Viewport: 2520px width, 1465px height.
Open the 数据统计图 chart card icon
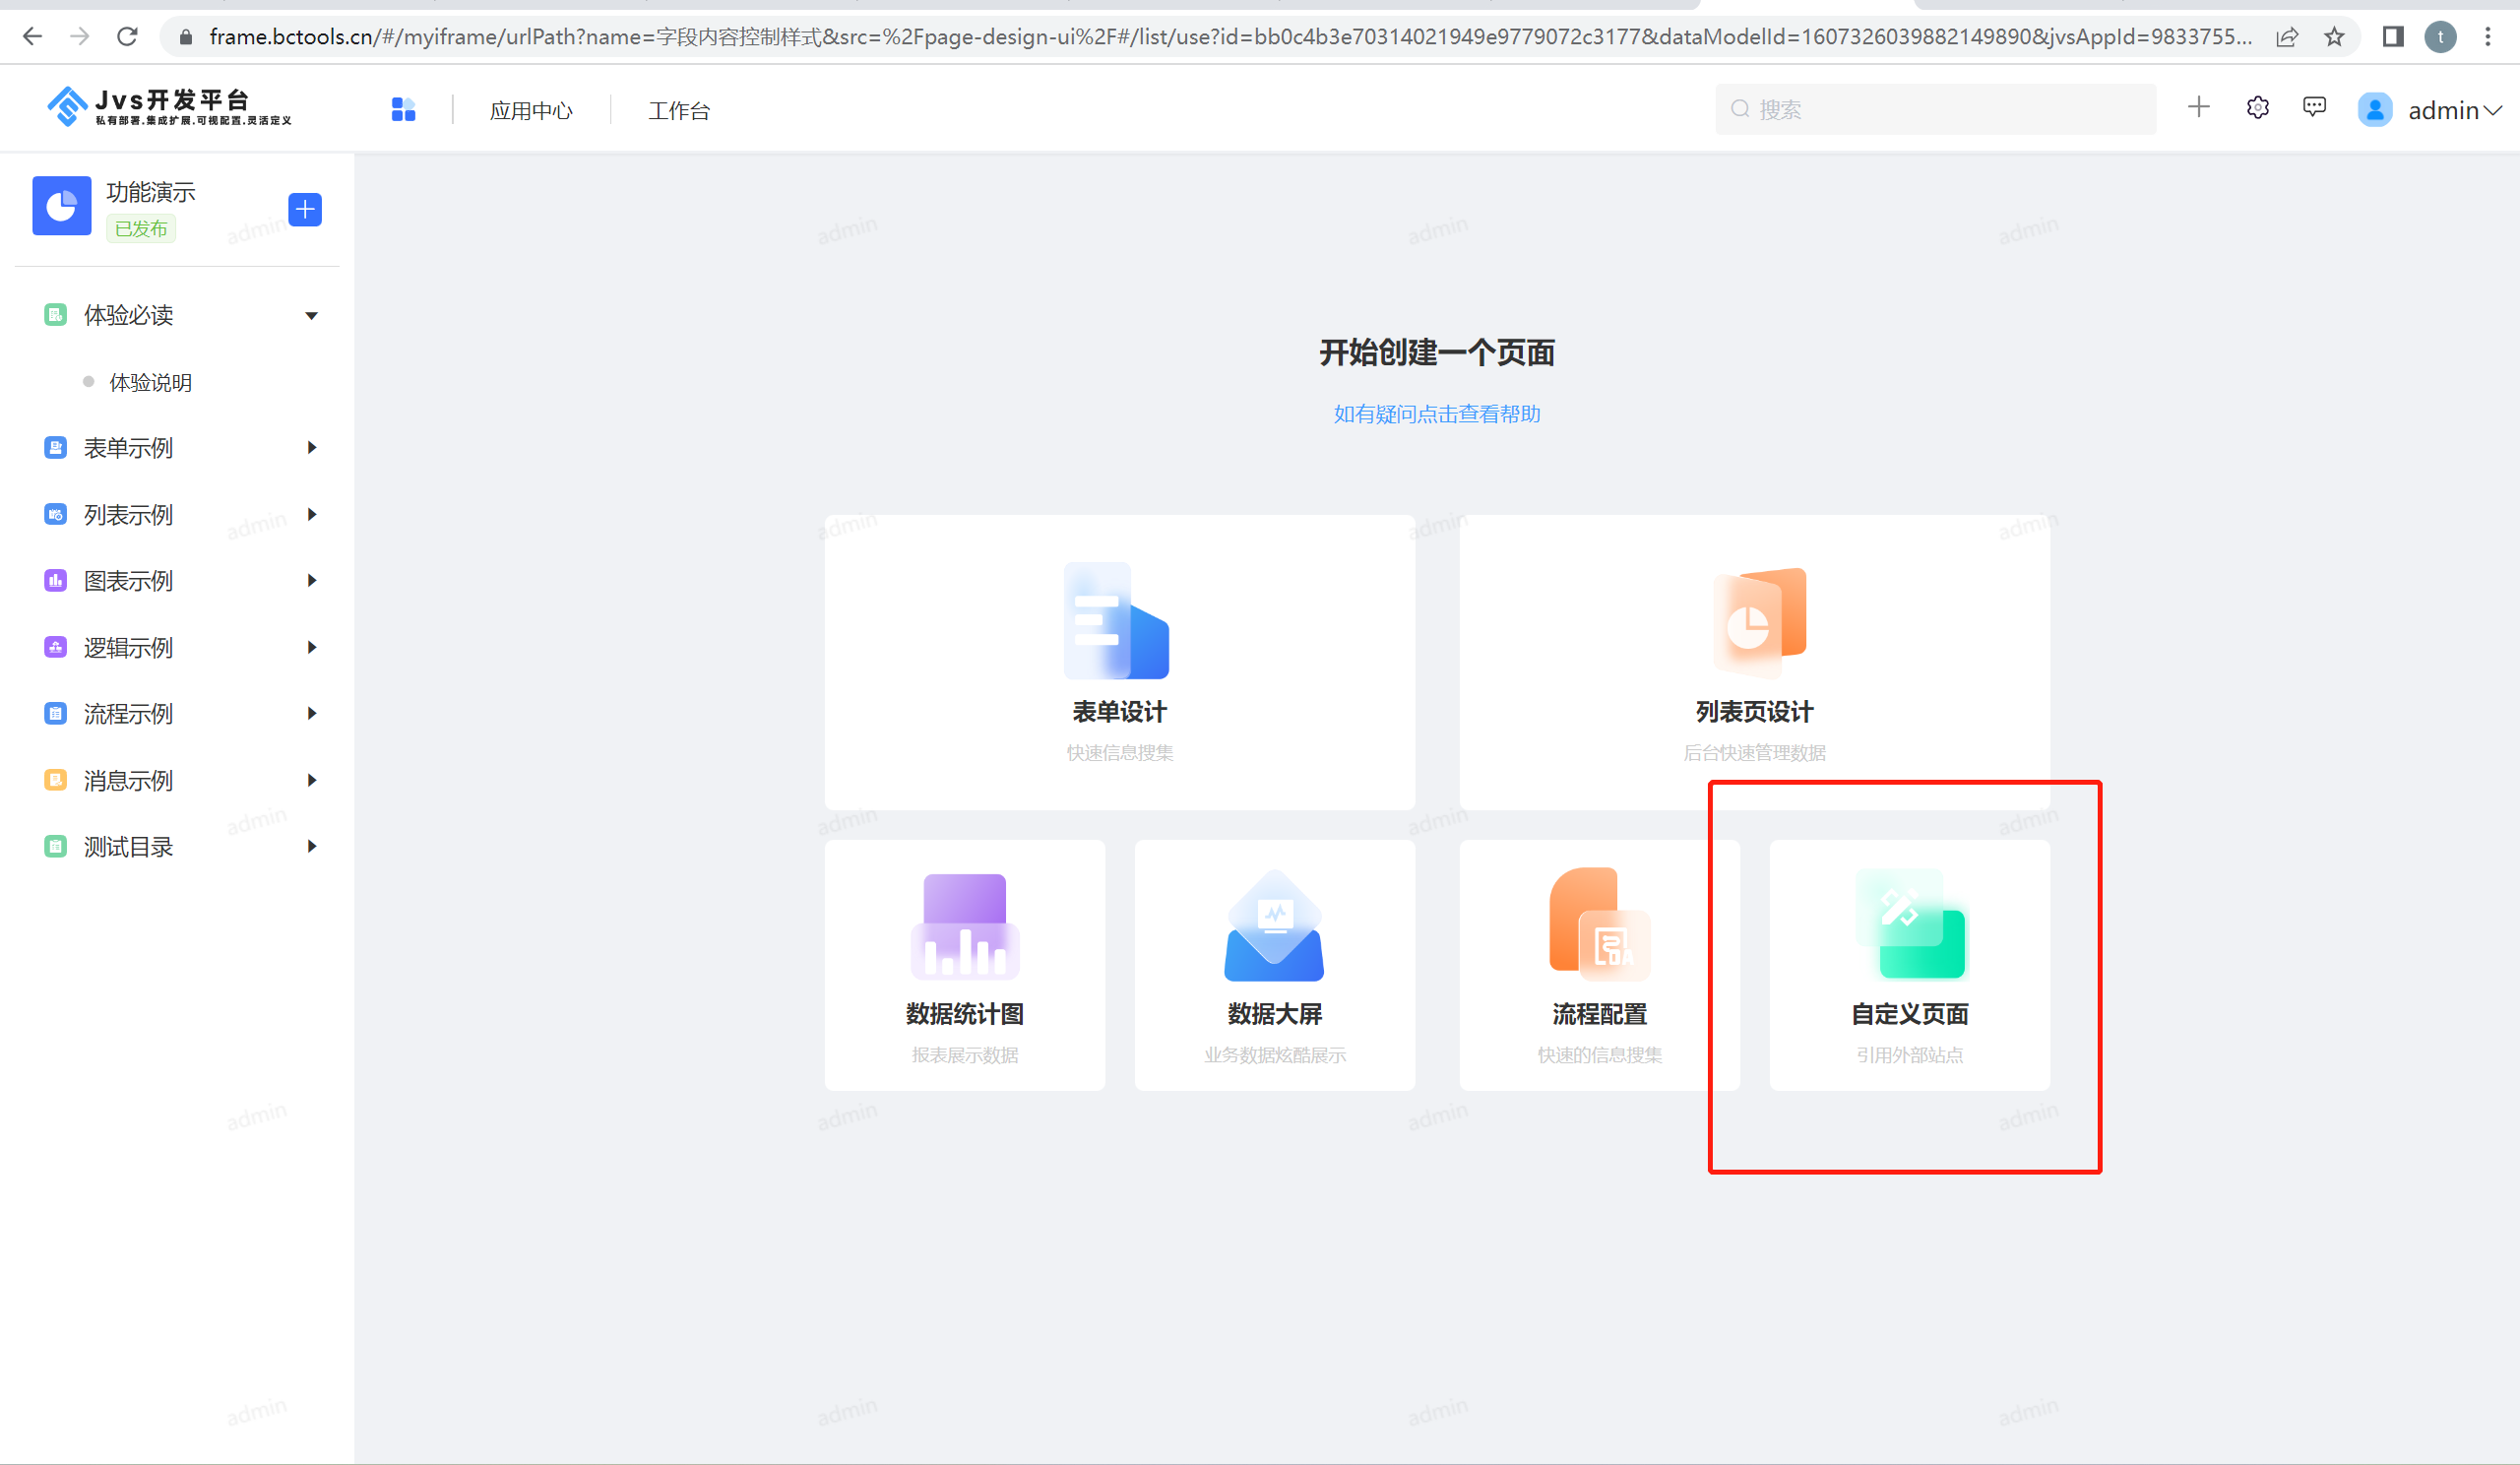pos(964,926)
